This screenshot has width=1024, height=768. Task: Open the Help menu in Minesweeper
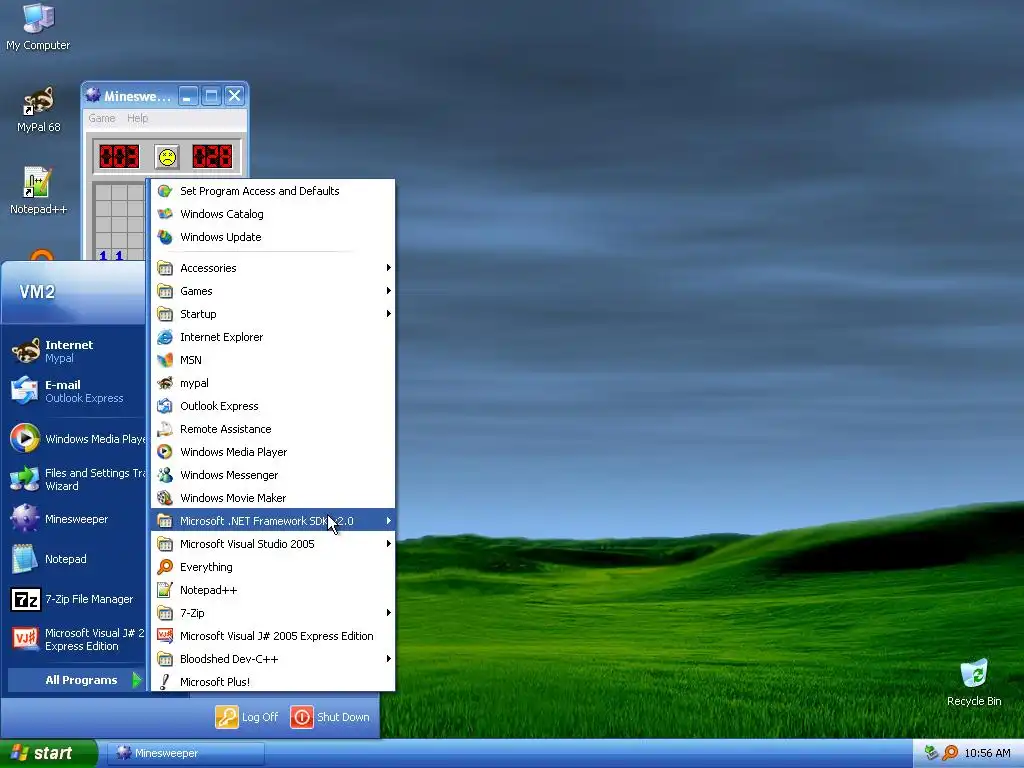pos(137,118)
